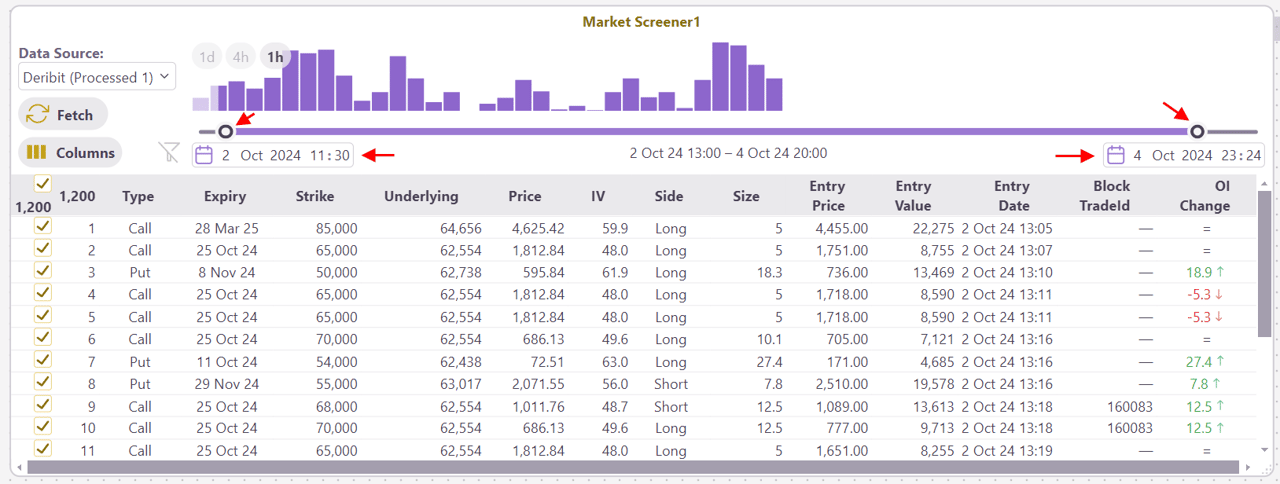Click the purple range slider track
The image size is (1280, 484).
pyautogui.click(x=711, y=131)
